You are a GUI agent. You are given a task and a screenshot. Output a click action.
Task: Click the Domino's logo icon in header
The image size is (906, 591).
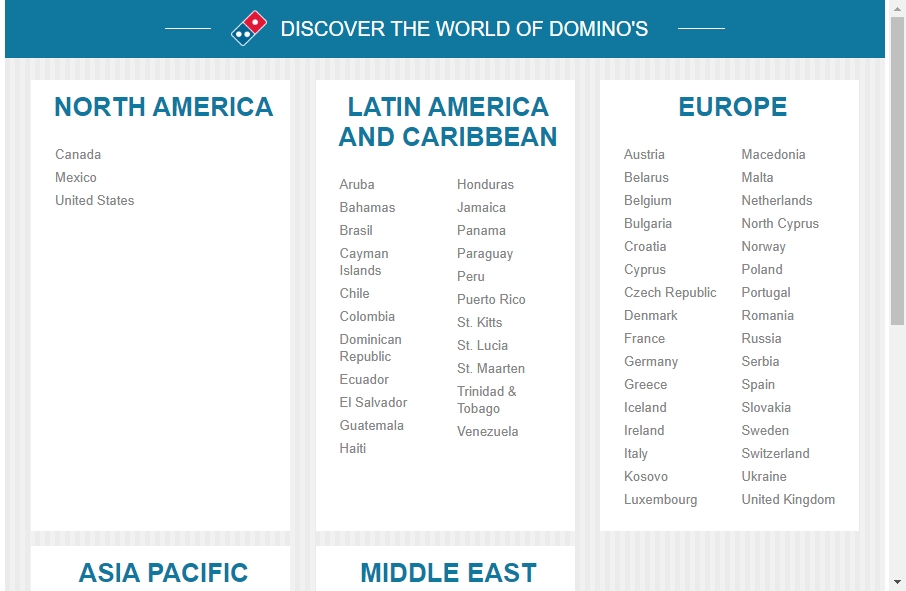(249, 28)
